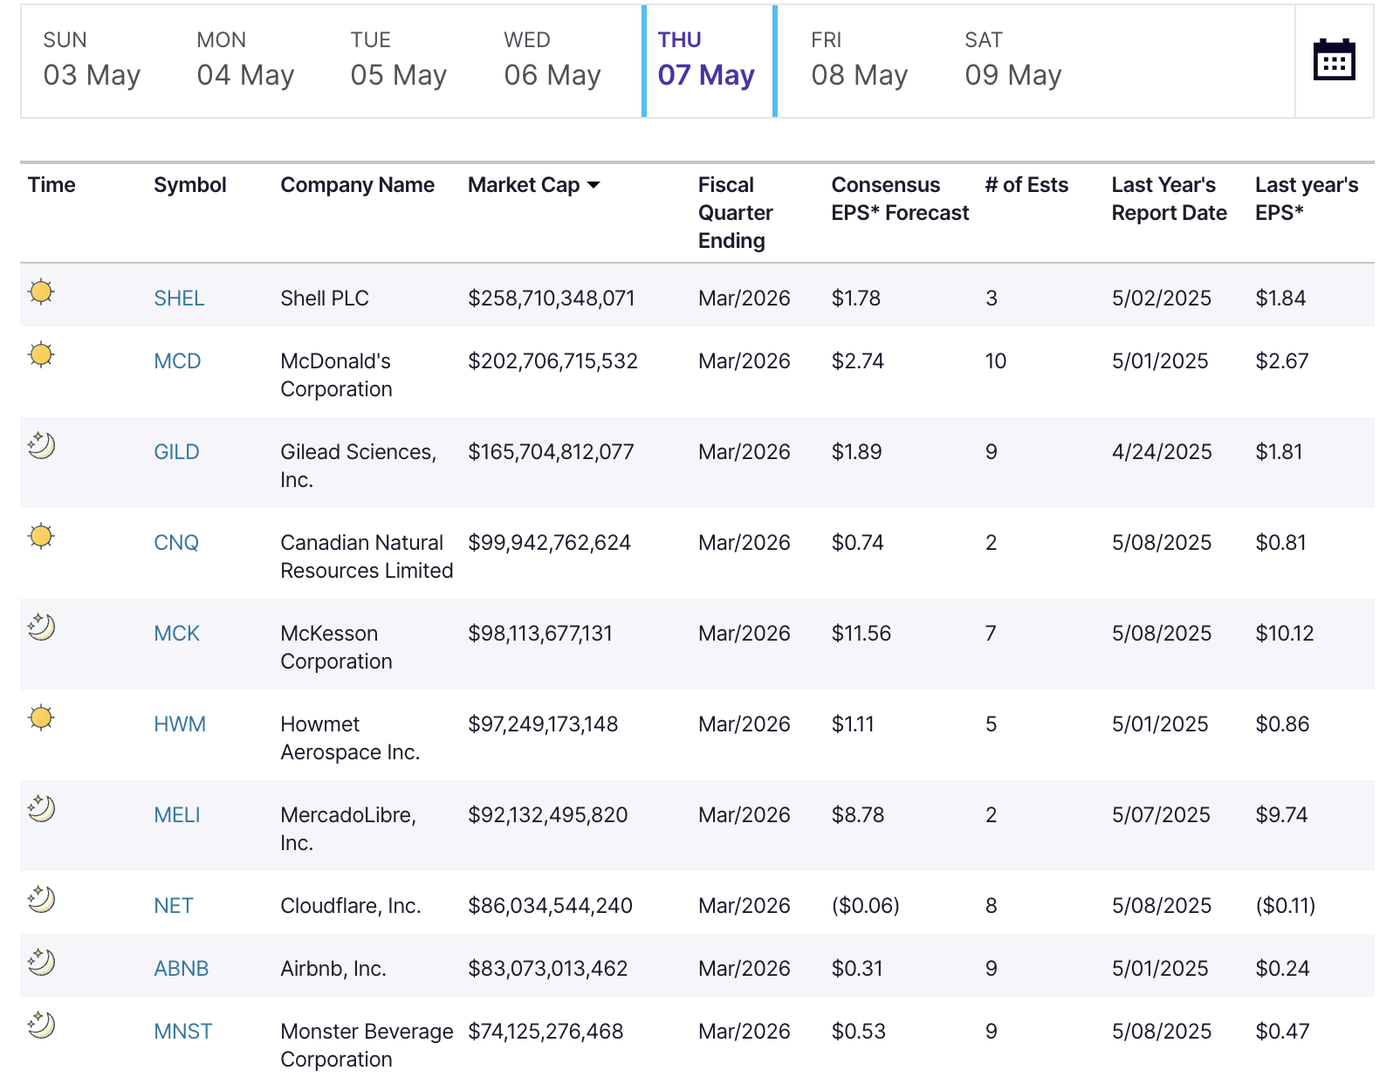Click Monster Beverage's last year EPS $0.47
This screenshot has height=1084, width=1400.
1282,1032
